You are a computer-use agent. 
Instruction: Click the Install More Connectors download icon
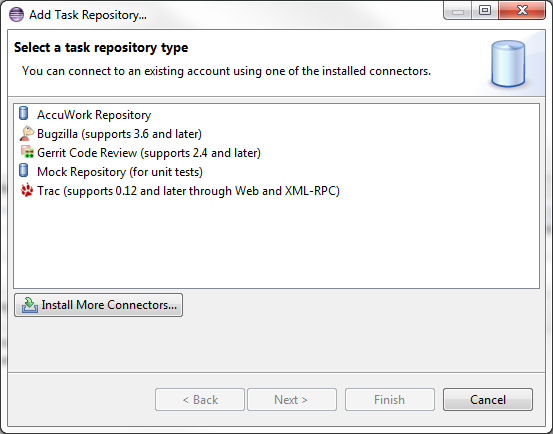tap(30, 305)
